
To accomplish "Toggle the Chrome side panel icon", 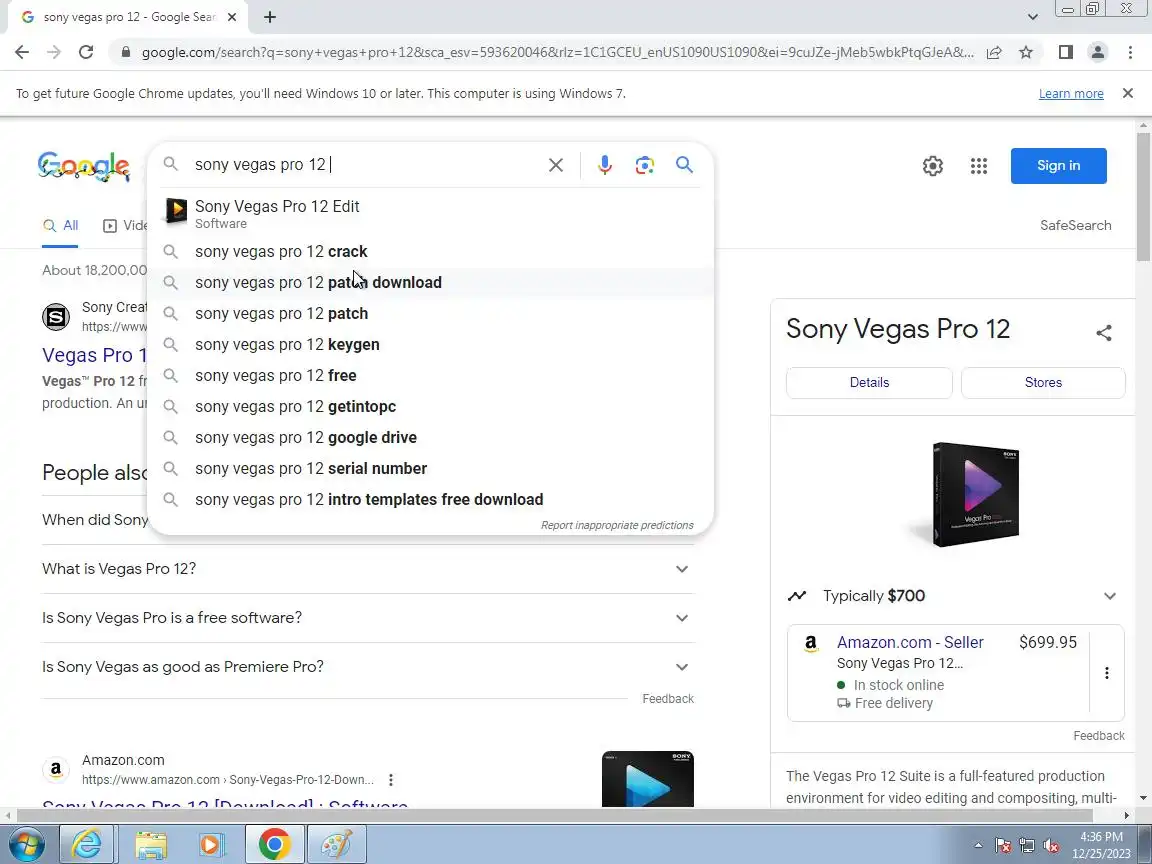I will click(1065, 52).
